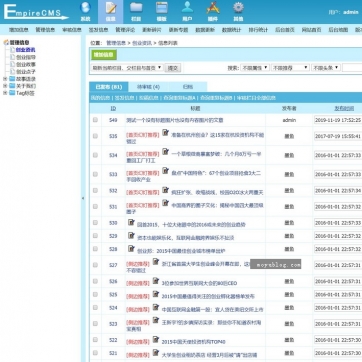Click the title image icon in row 535
Image resolution: width=362 pixels, height=362 pixels.
click(165, 133)
